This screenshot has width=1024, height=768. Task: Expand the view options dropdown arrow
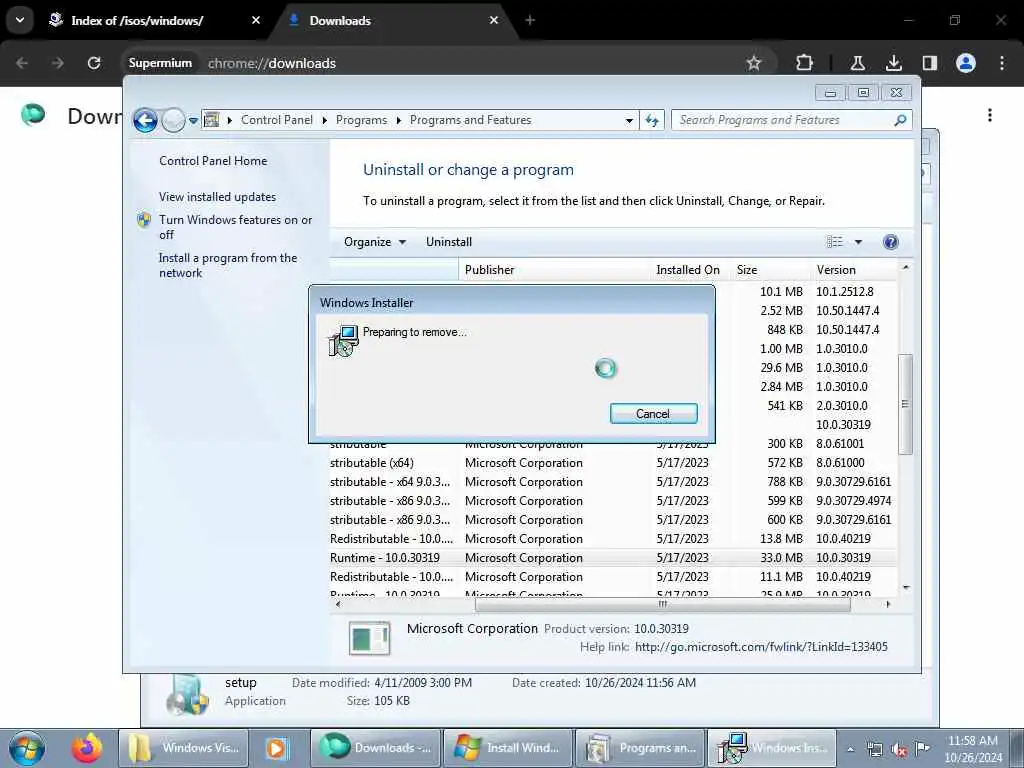point(858,242)
